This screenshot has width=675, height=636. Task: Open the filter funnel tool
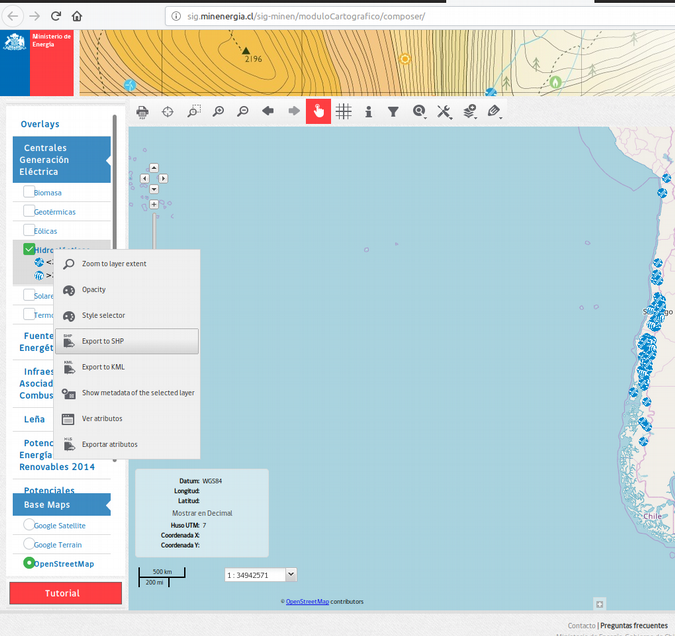(x=393, y=112)
